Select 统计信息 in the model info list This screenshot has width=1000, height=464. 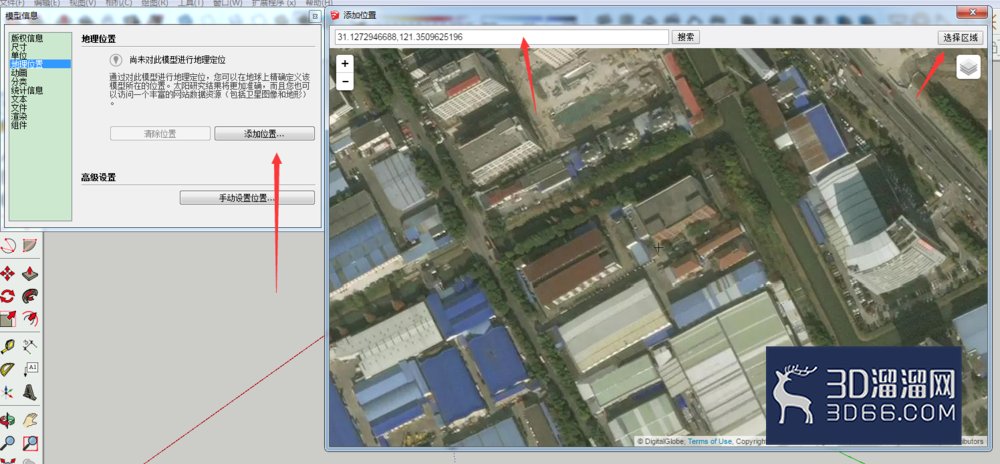click(x=27, y=91)
